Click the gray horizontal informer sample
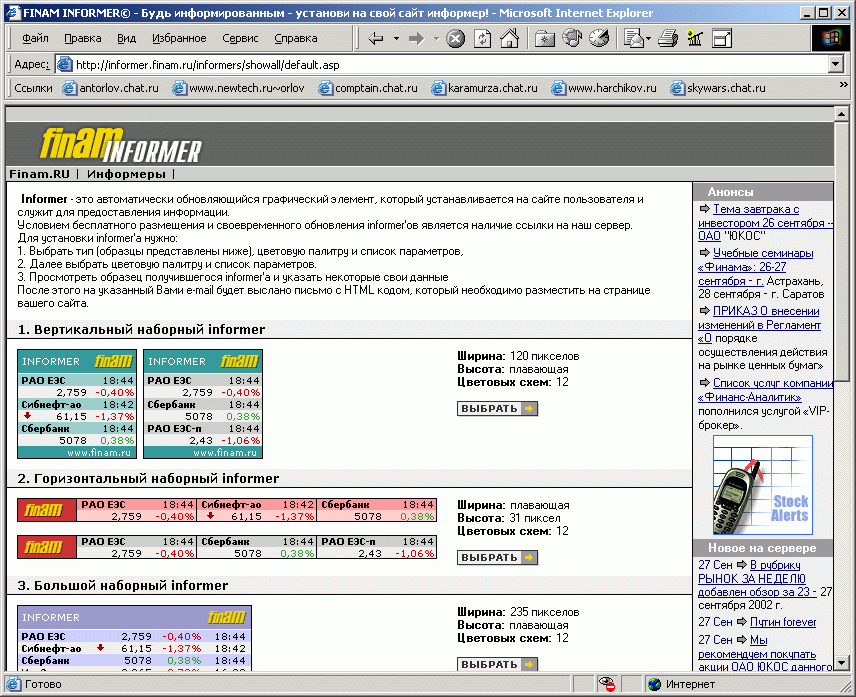The height and width of the screenshot is (697, 856). point(227,547)
